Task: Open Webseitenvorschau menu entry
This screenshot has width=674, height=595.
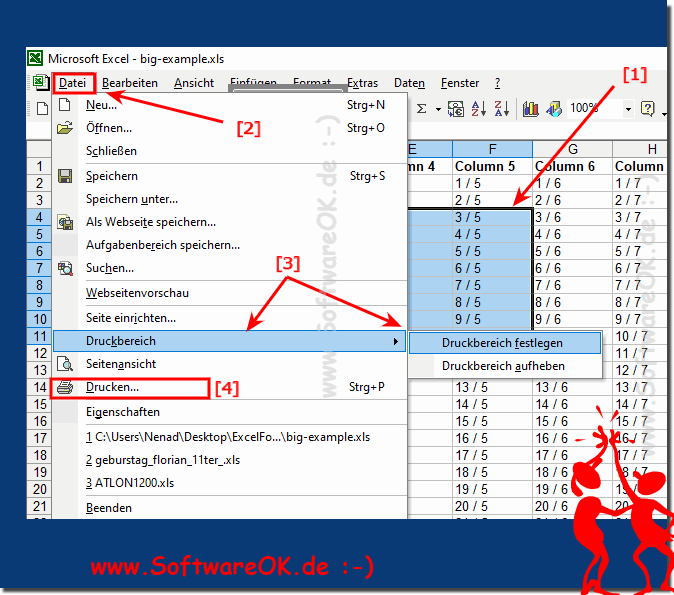Action: (230, 293)
